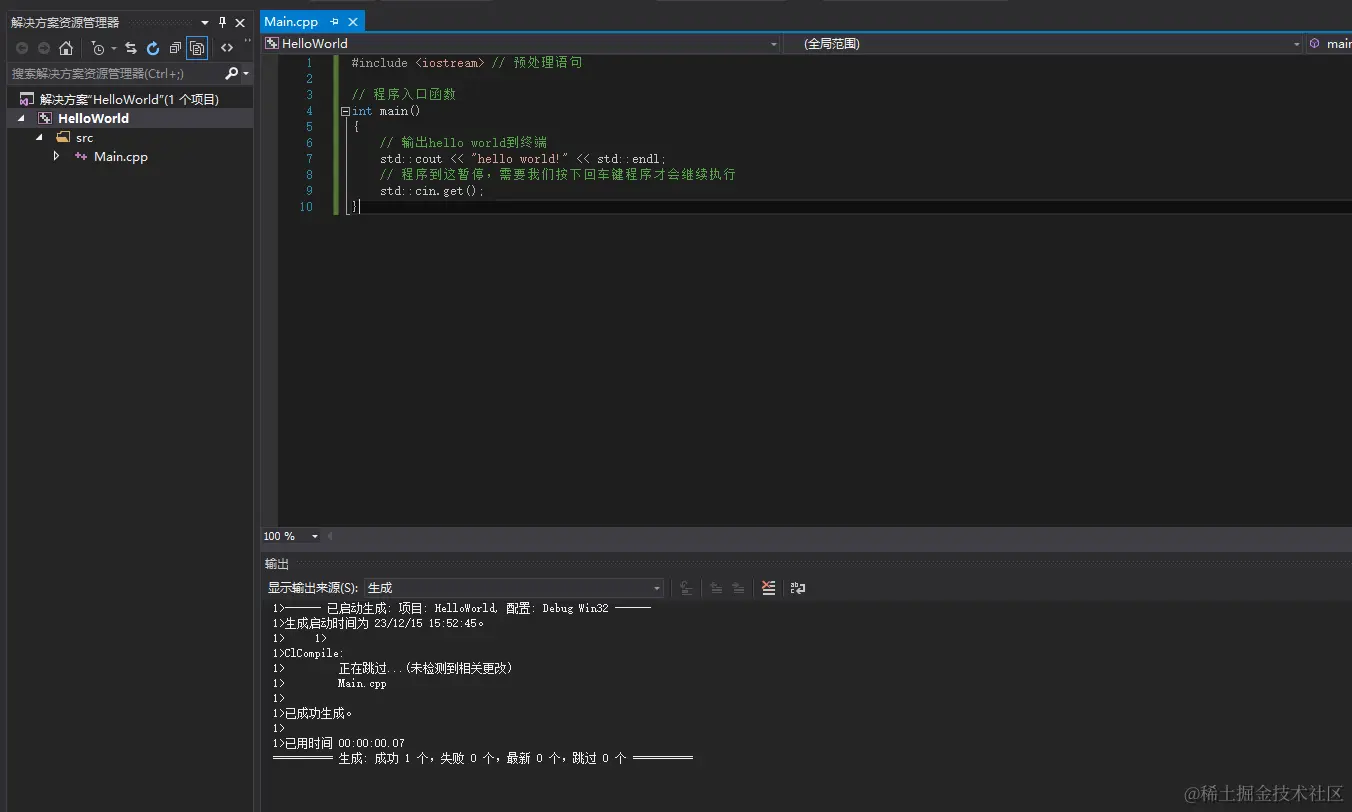Viewport: 1352px width, 812px height.
Task: Close the Solution Explorer panel
Action: click(x=240, y=22)
